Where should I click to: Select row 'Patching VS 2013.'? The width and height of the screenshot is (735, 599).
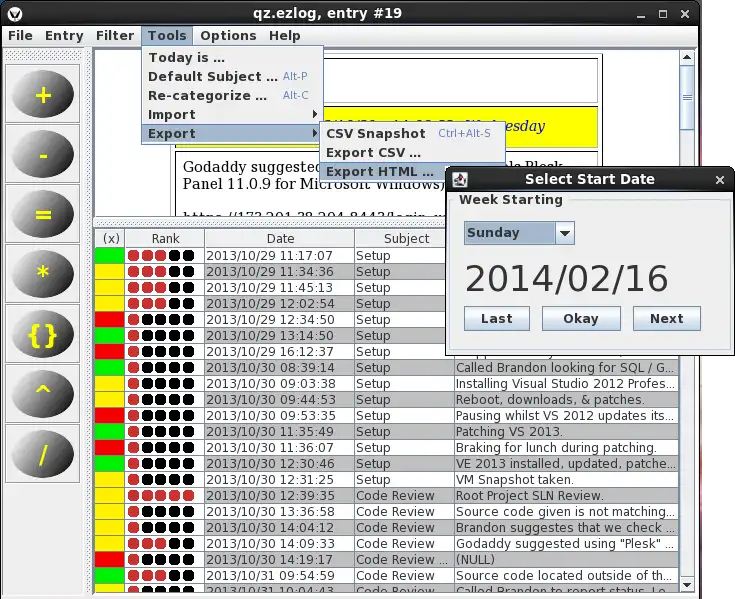pos(566,431)
